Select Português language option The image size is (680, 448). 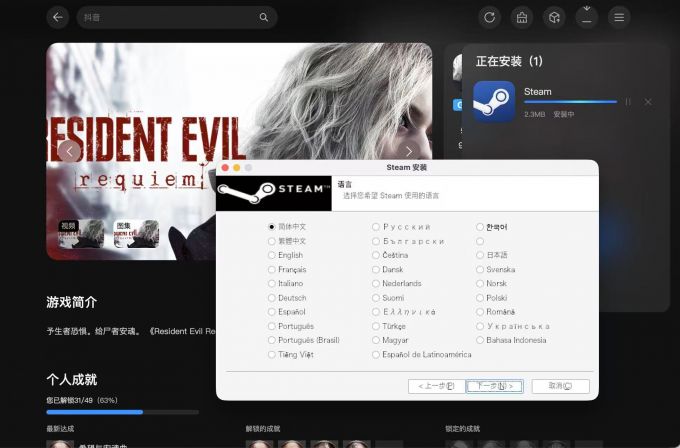[x=291, y=326]
